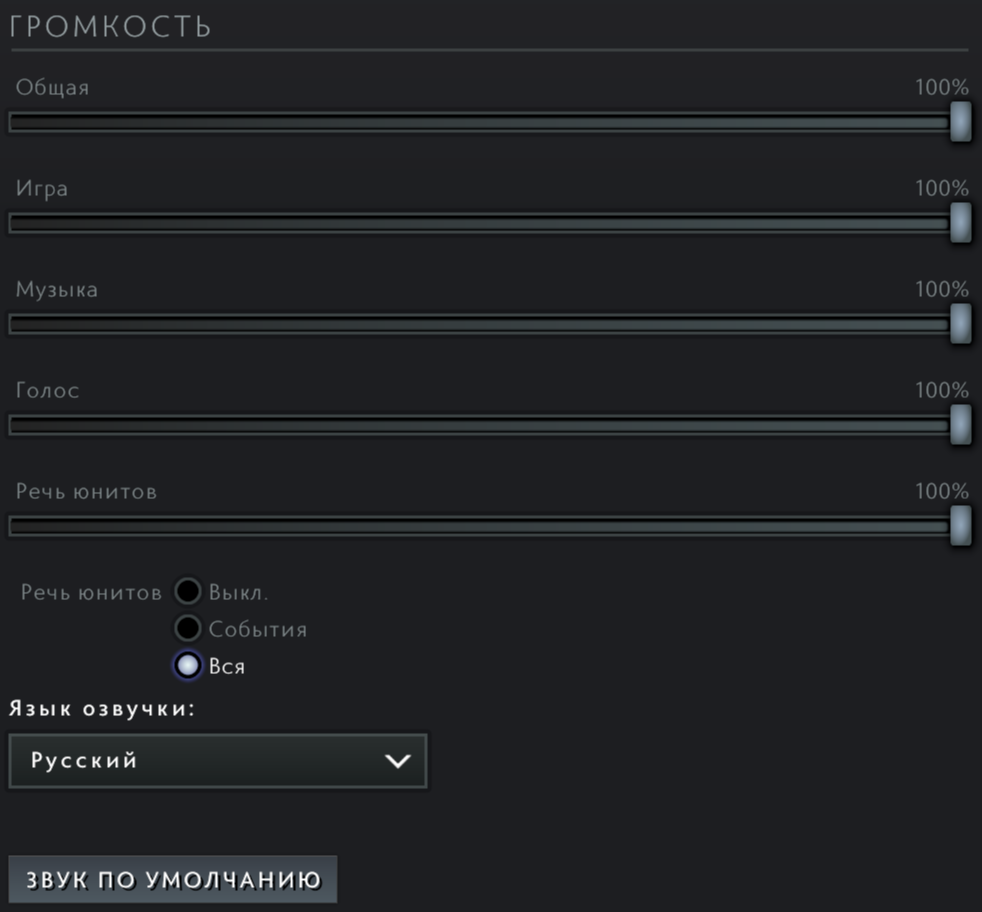Click the Голос volume slider handle

[960, 425]
